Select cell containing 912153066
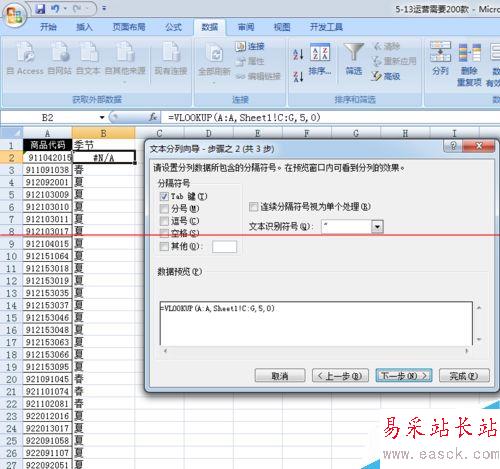 (x=47, y=354)
